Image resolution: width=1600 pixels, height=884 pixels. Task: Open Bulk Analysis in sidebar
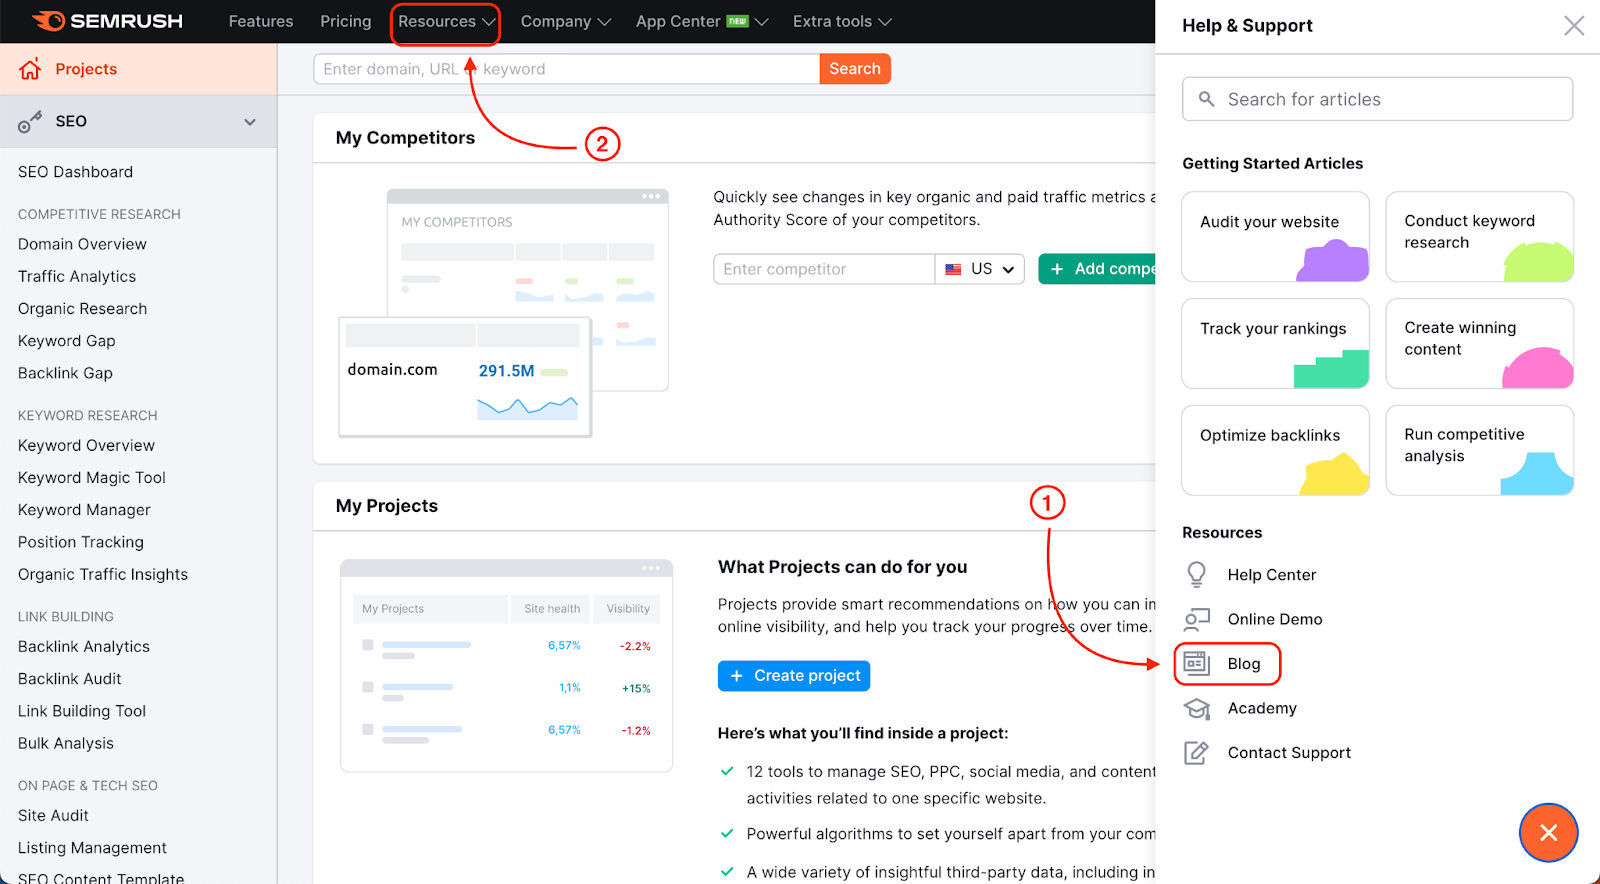66,743
